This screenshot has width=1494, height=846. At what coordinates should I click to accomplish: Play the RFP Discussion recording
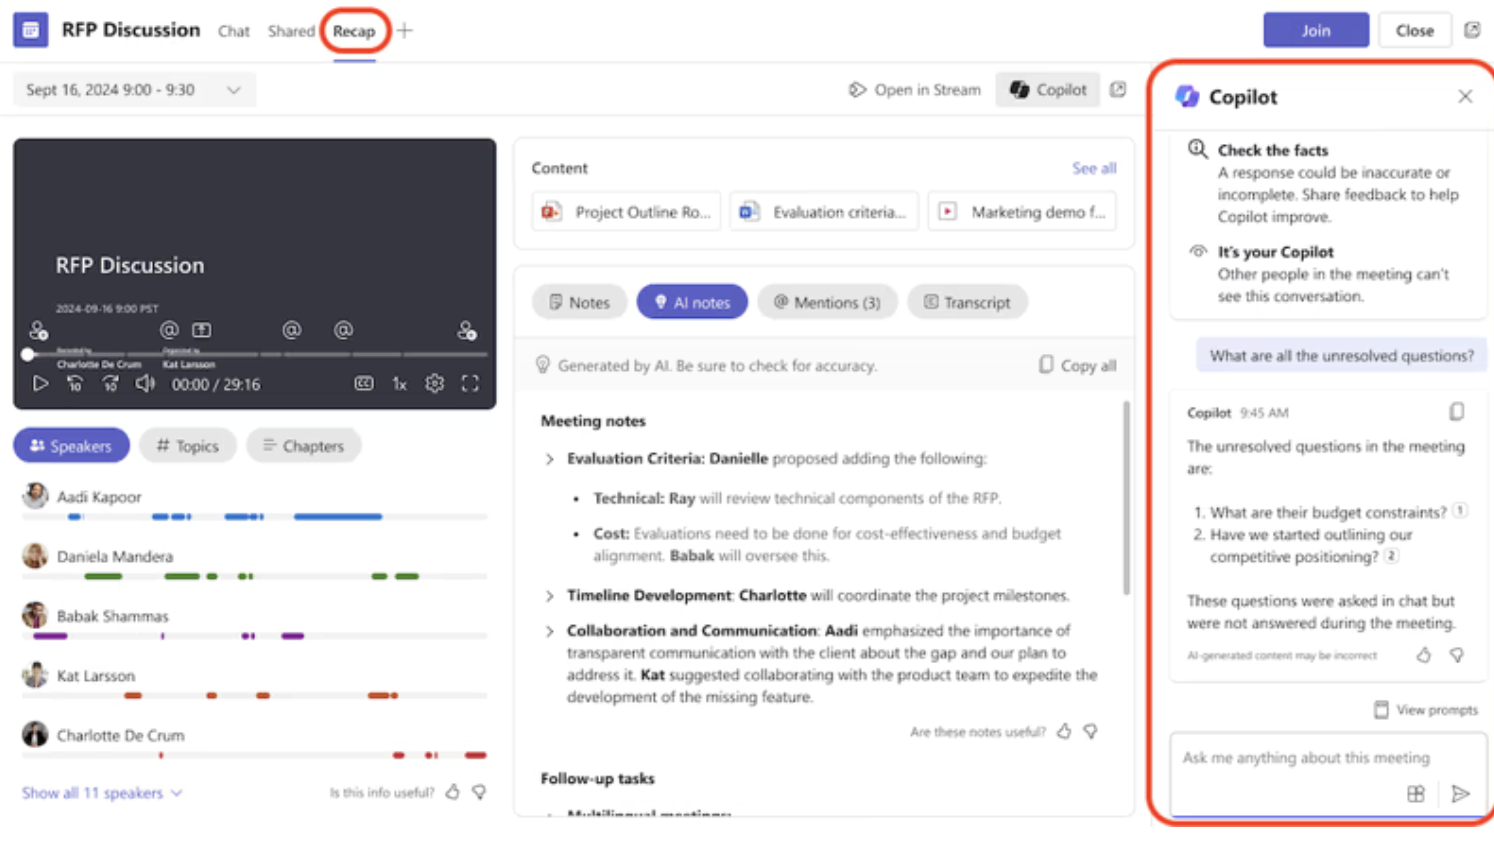40,384
